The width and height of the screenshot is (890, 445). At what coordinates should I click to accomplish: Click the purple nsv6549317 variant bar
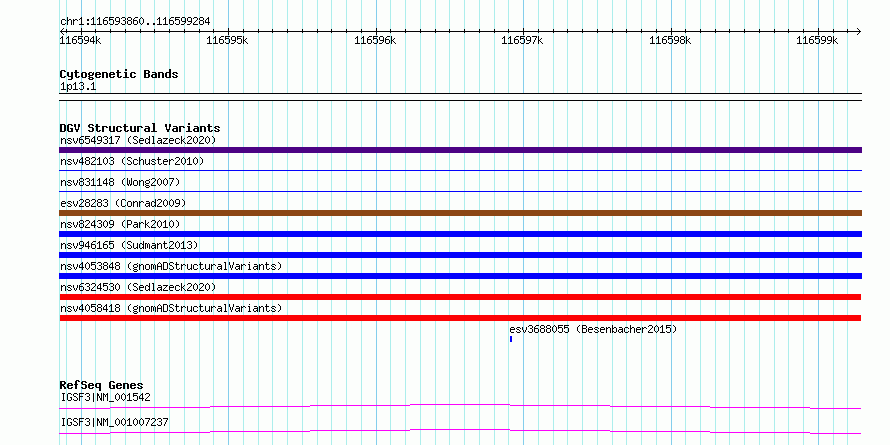(460, 150)
